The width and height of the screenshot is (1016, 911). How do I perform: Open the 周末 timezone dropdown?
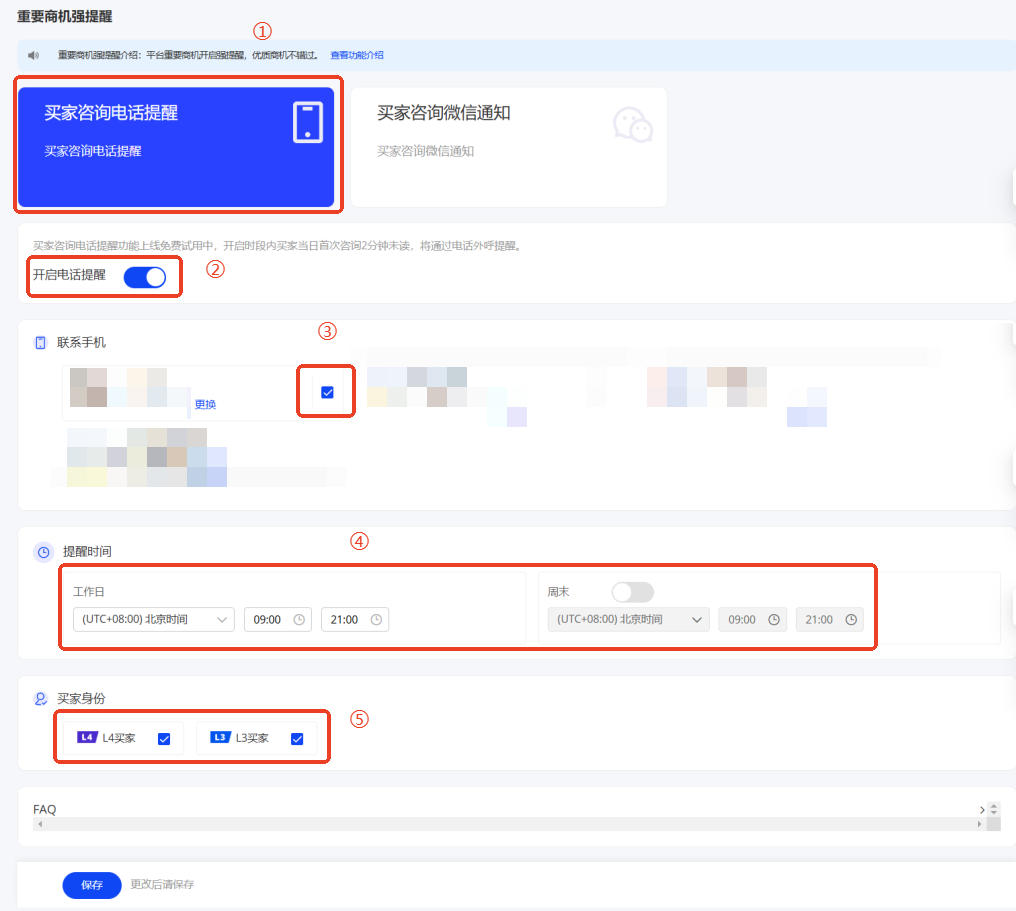click(x=628, y=620)
